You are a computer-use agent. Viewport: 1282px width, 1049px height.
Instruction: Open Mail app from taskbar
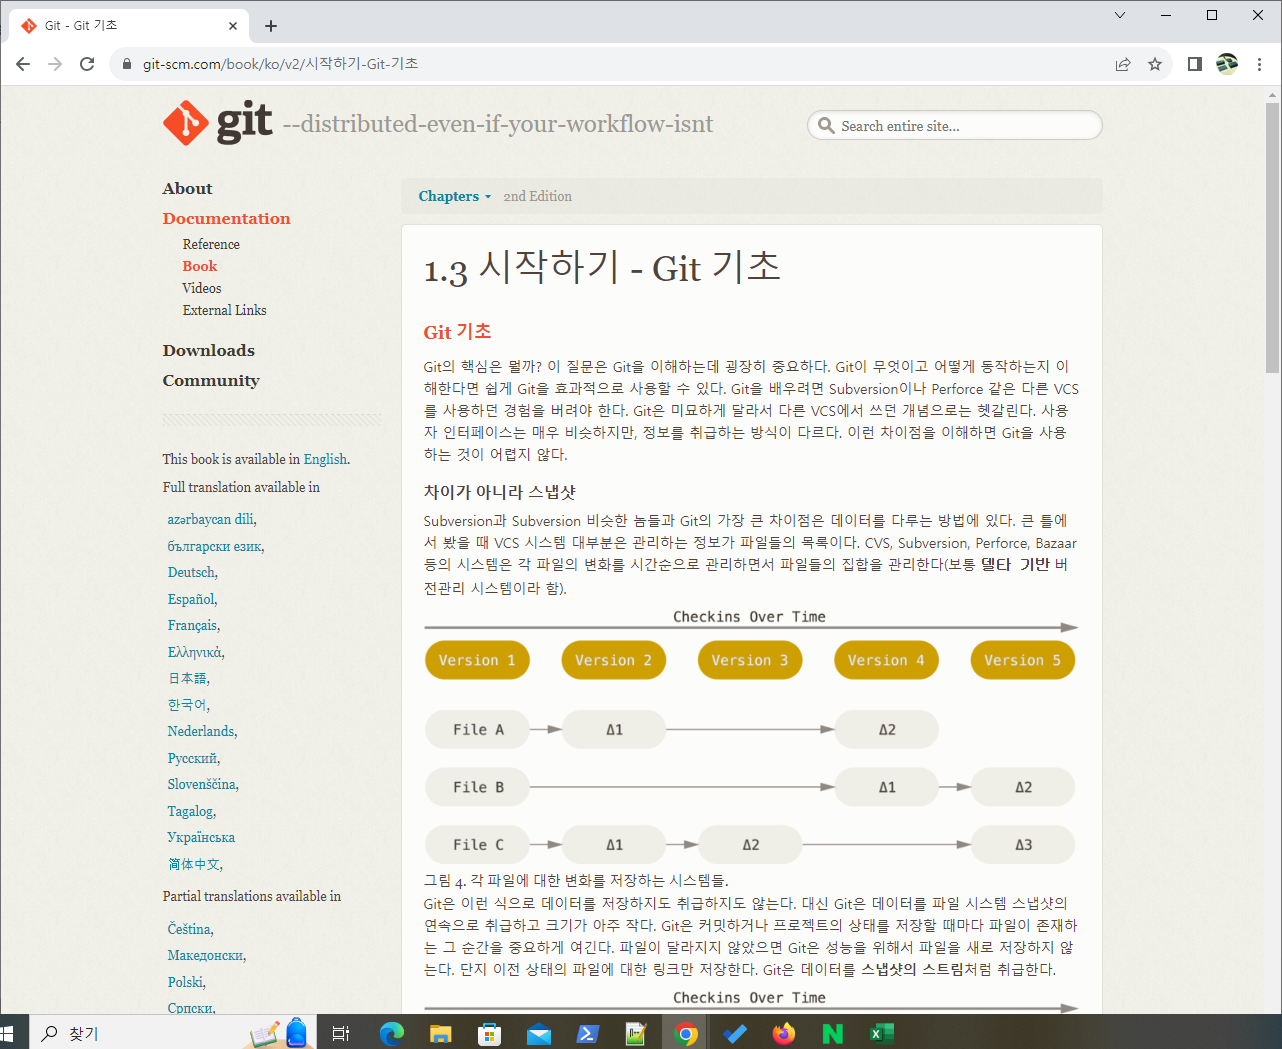(x=539, y=1033)
